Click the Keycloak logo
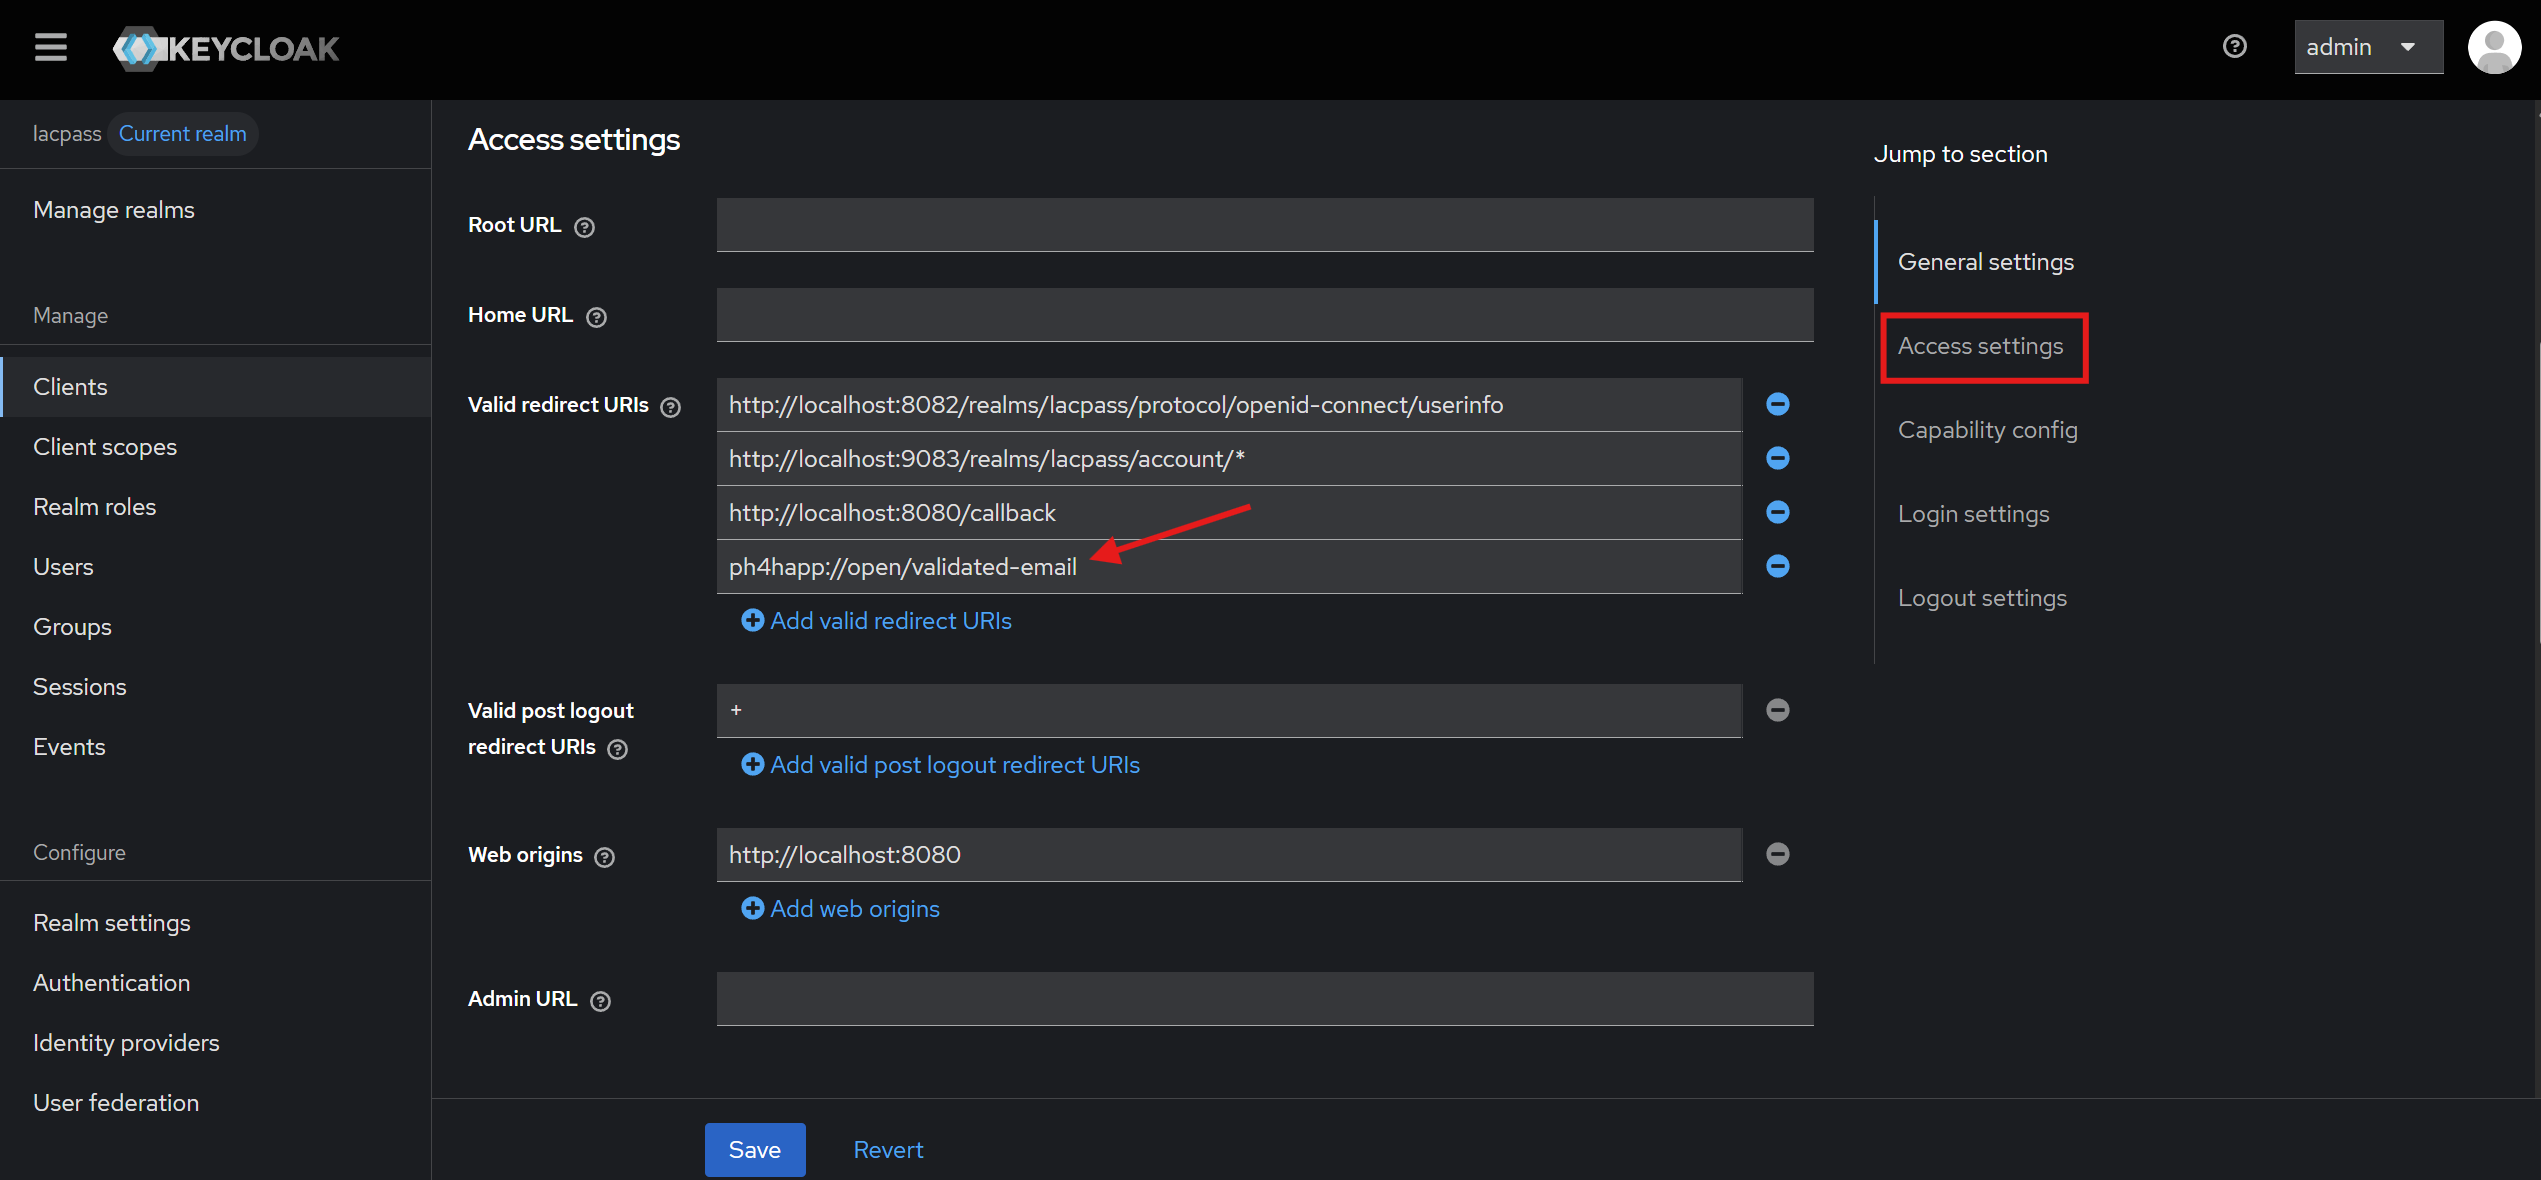The height and width of the screenshot is (1180, 2541). tap(226, 48)
